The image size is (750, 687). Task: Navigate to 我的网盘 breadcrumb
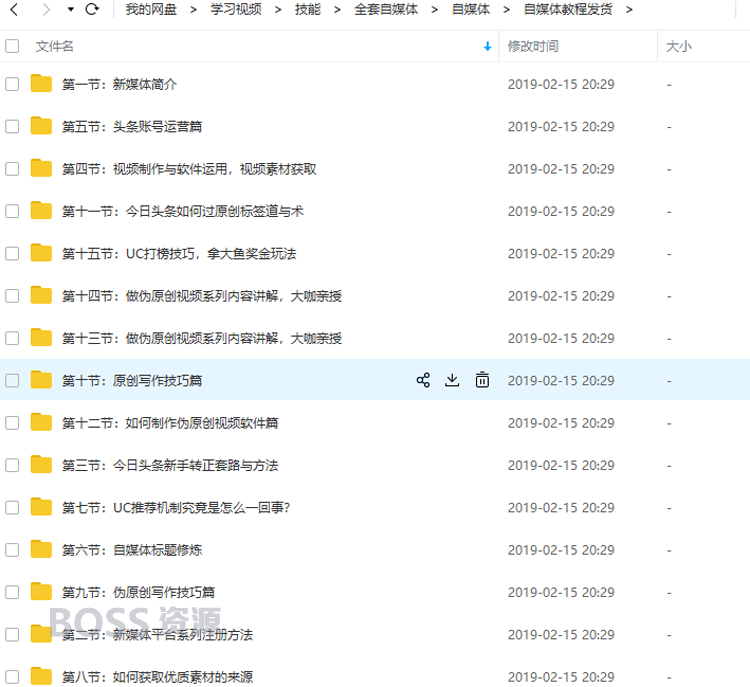(151, 9)
